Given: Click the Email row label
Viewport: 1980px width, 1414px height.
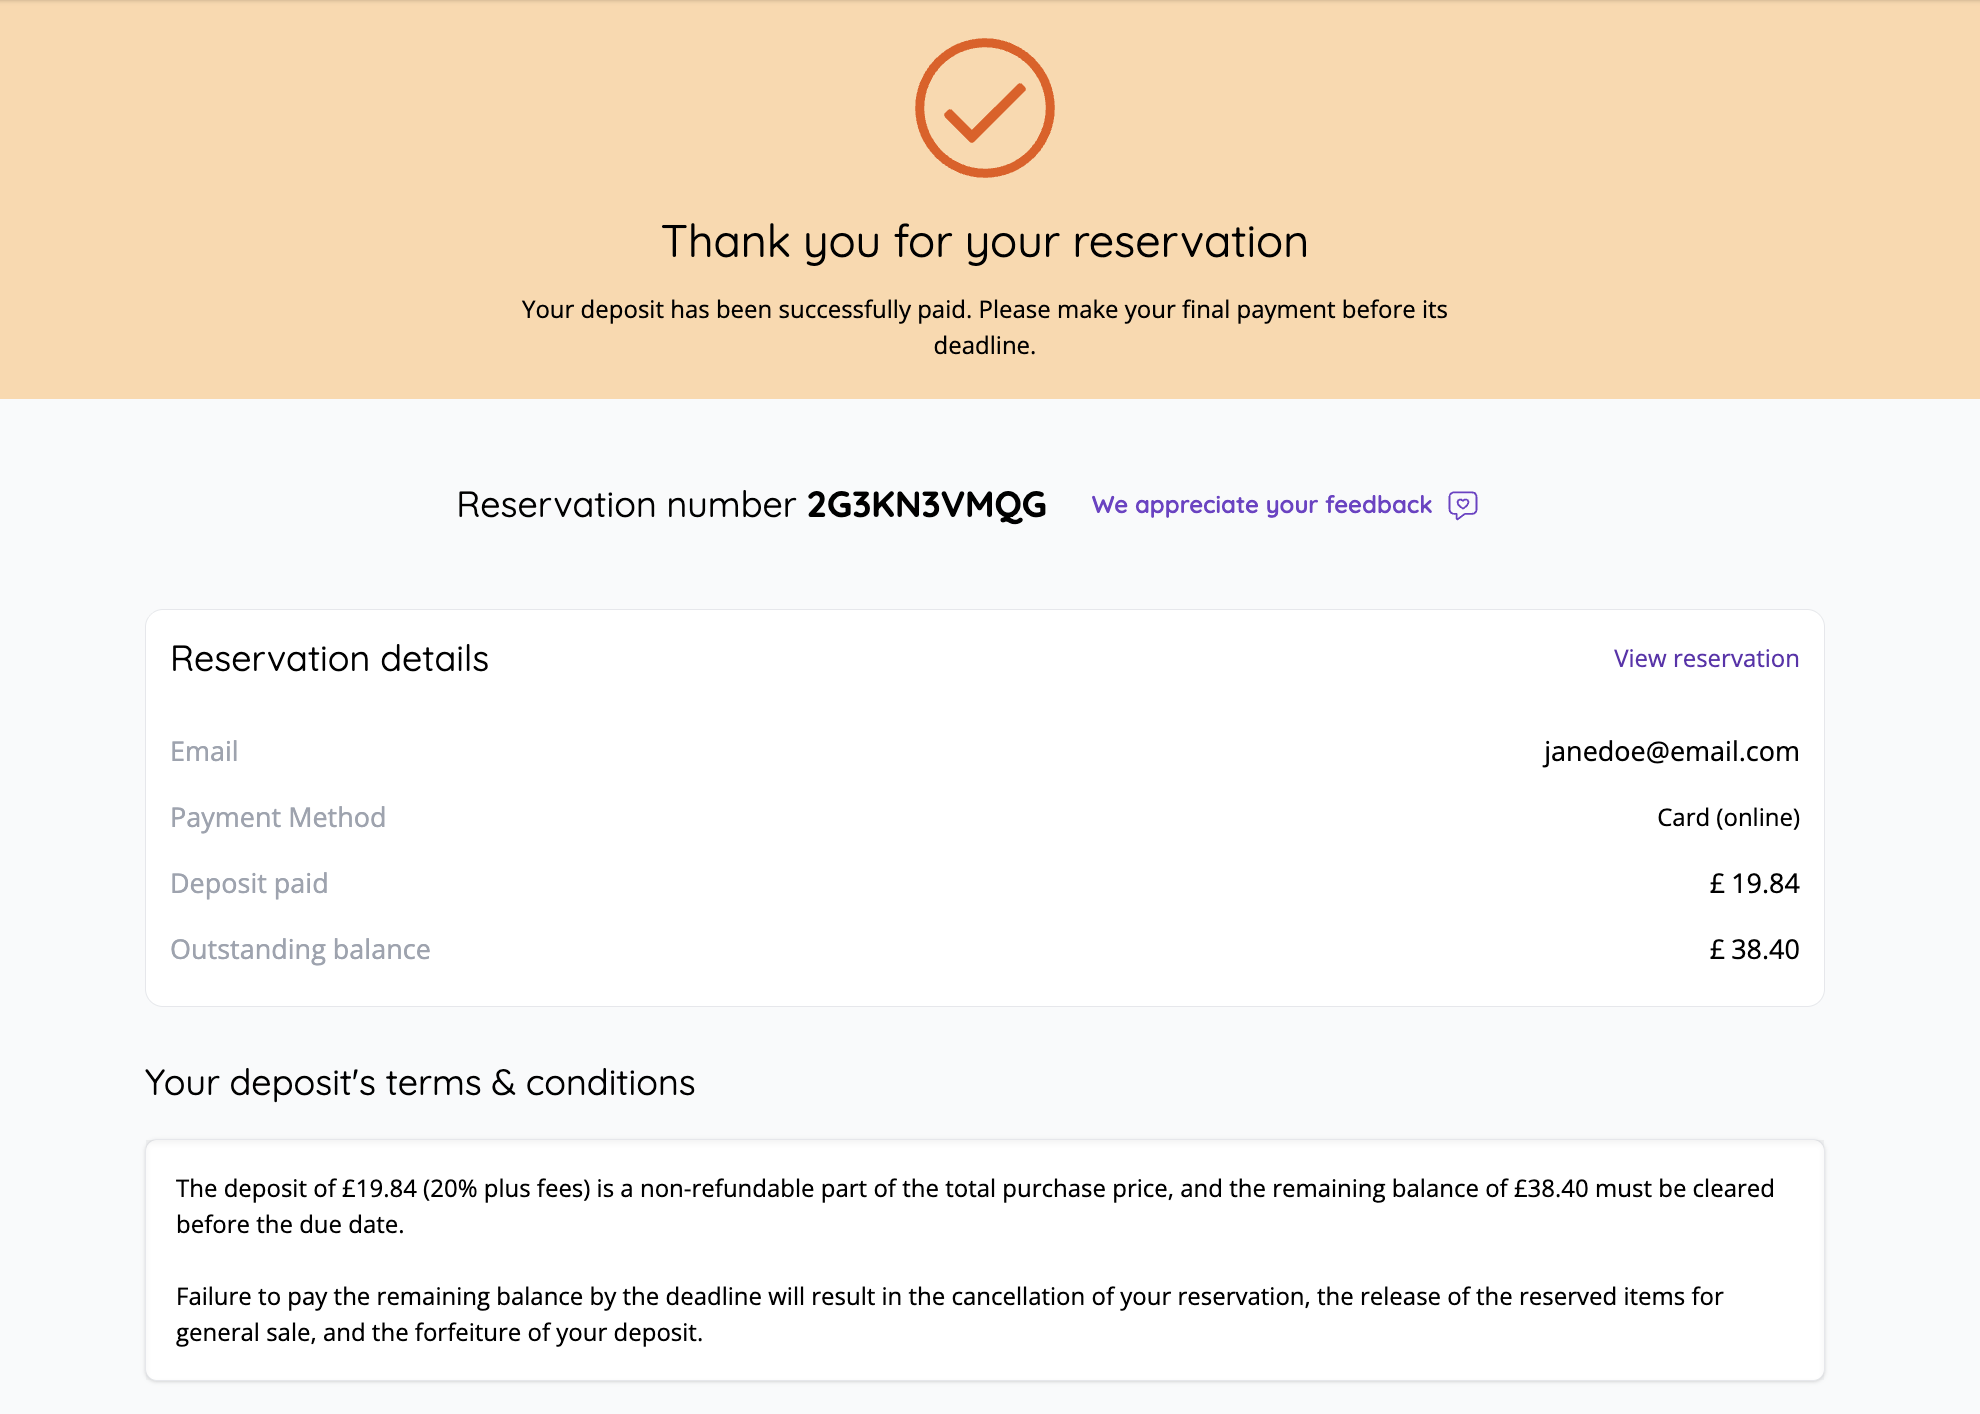Looking at the screenshot, I should click(x=204, y=751).
